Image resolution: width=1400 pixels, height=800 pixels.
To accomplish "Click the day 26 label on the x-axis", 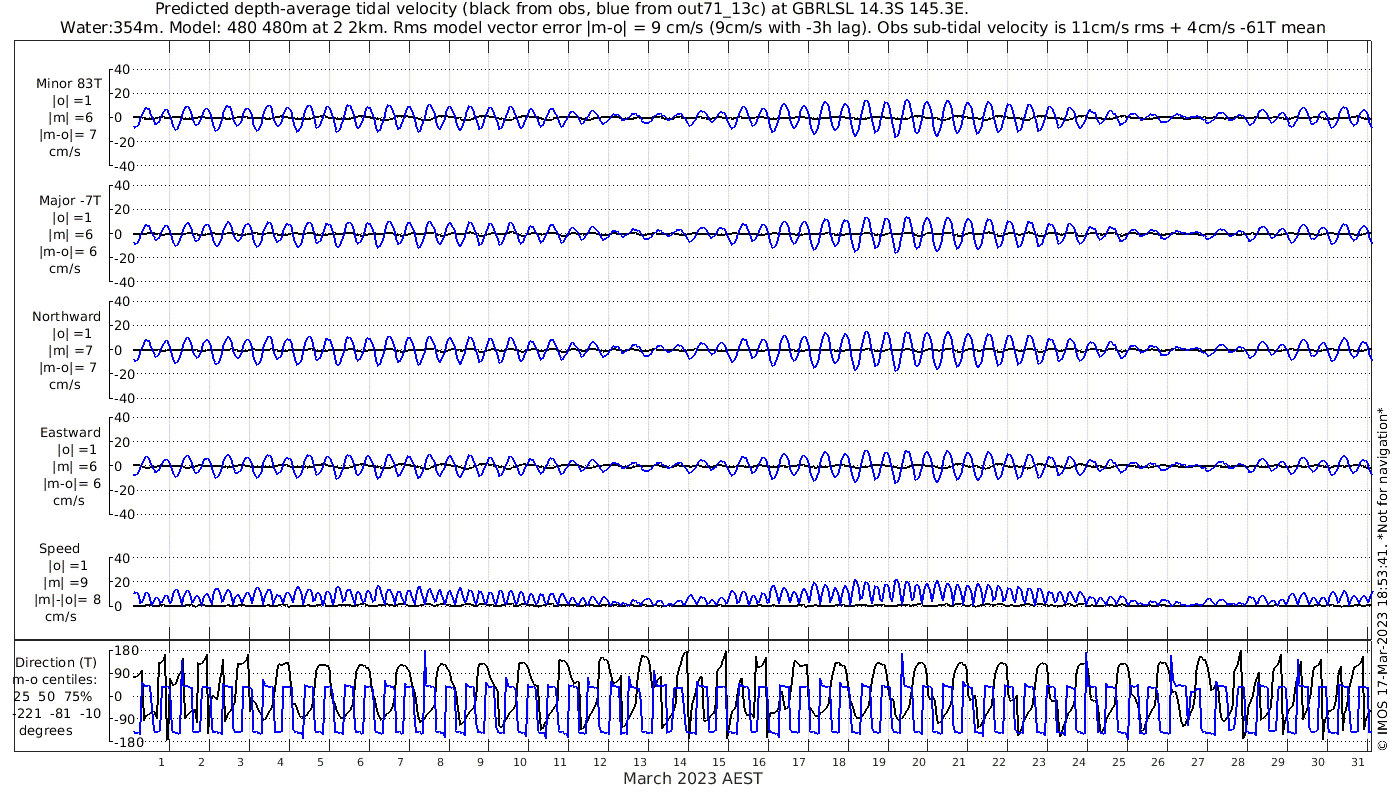I will [x=1158, y=762].
